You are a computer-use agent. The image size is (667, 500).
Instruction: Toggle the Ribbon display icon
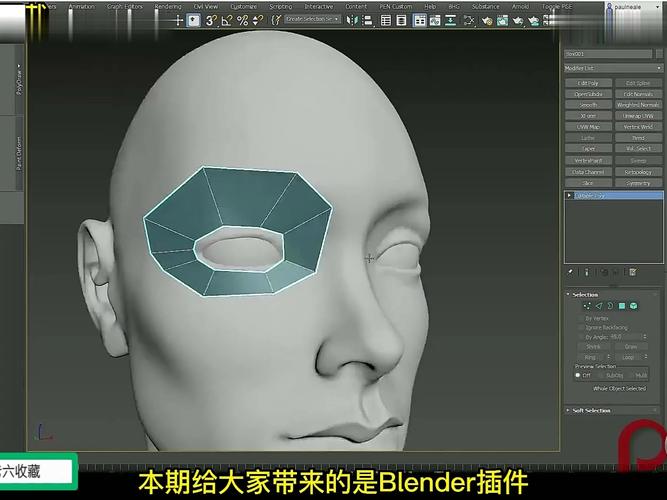(x=420, y=20)
